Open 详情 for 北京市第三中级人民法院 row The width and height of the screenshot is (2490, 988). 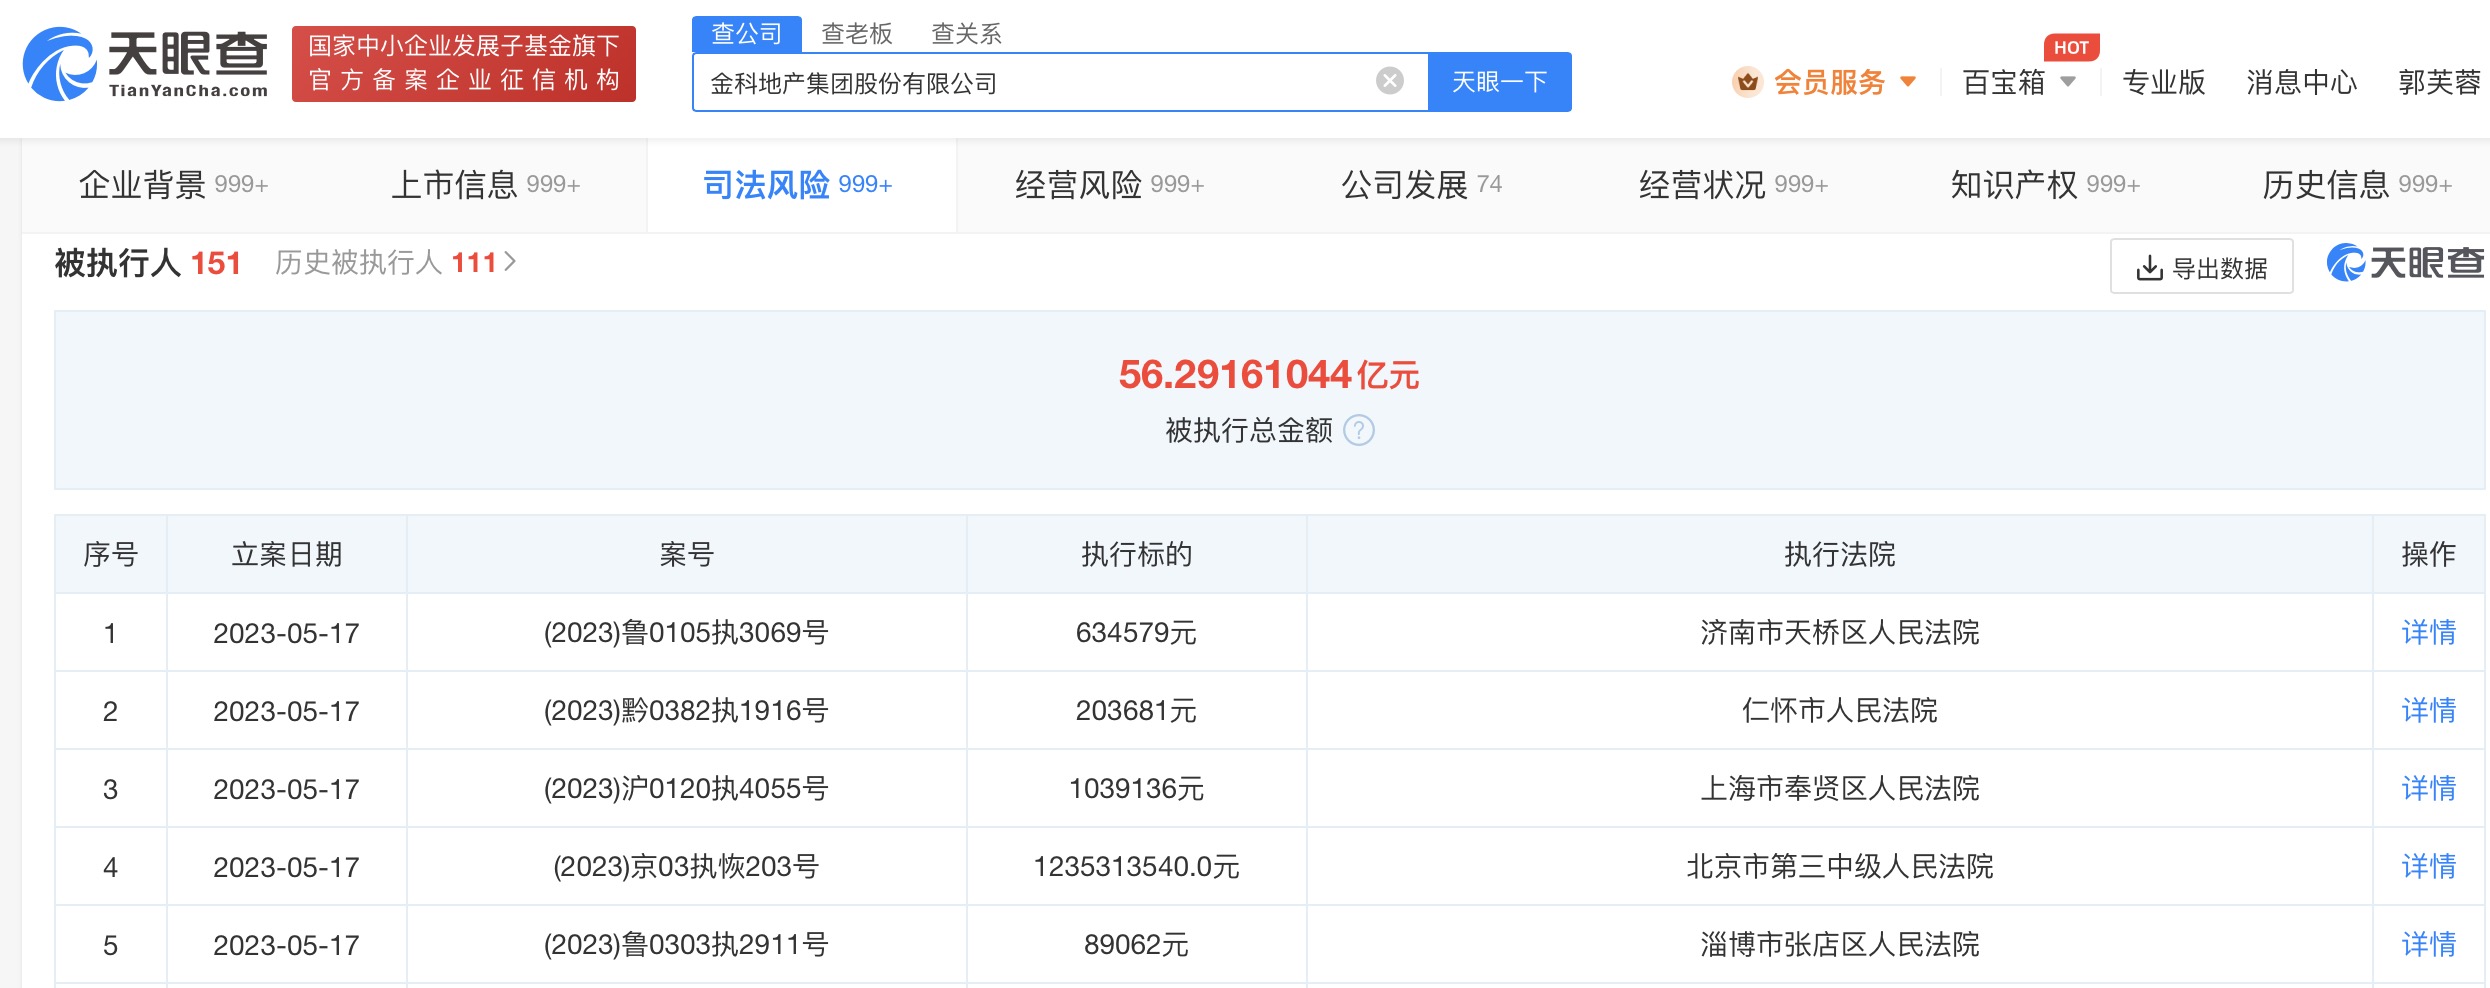[x=2429, y=866]
